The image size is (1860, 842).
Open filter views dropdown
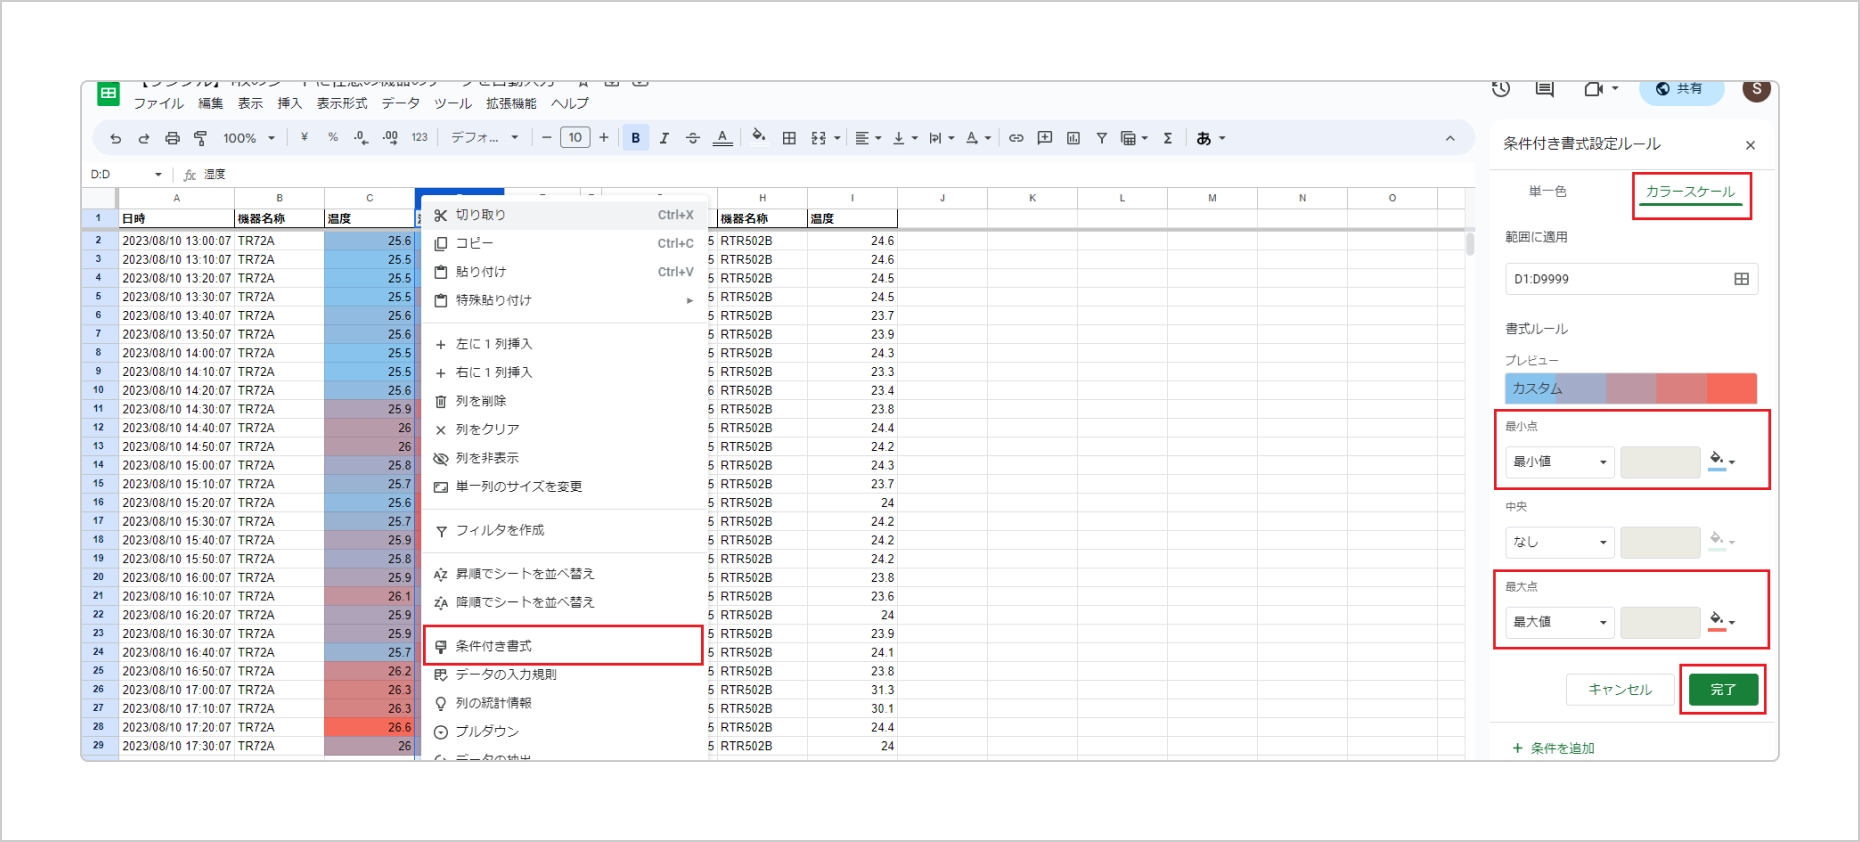[1134, 138]
